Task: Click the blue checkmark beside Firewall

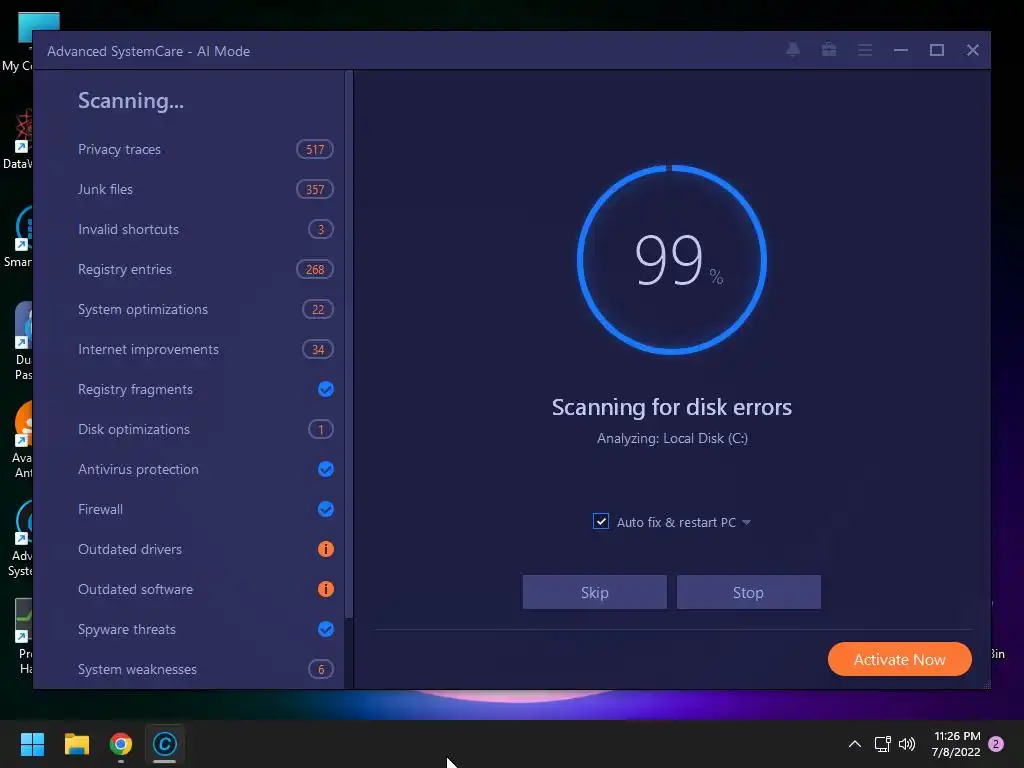Action: coord(325,509)
